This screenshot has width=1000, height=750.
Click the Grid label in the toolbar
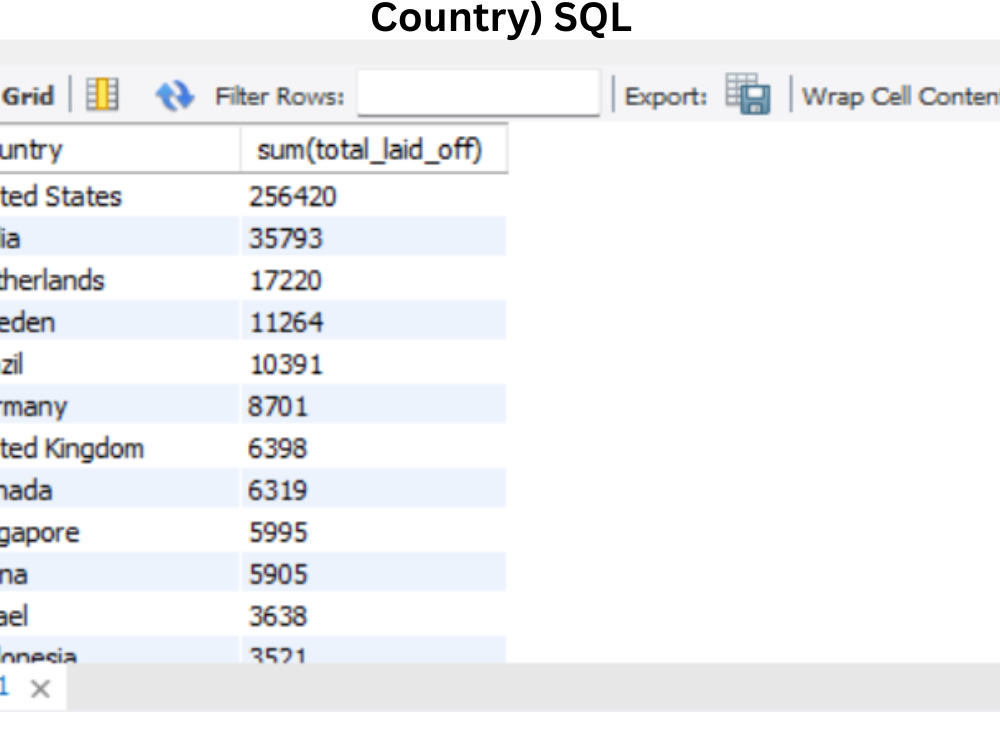point(27,96)
